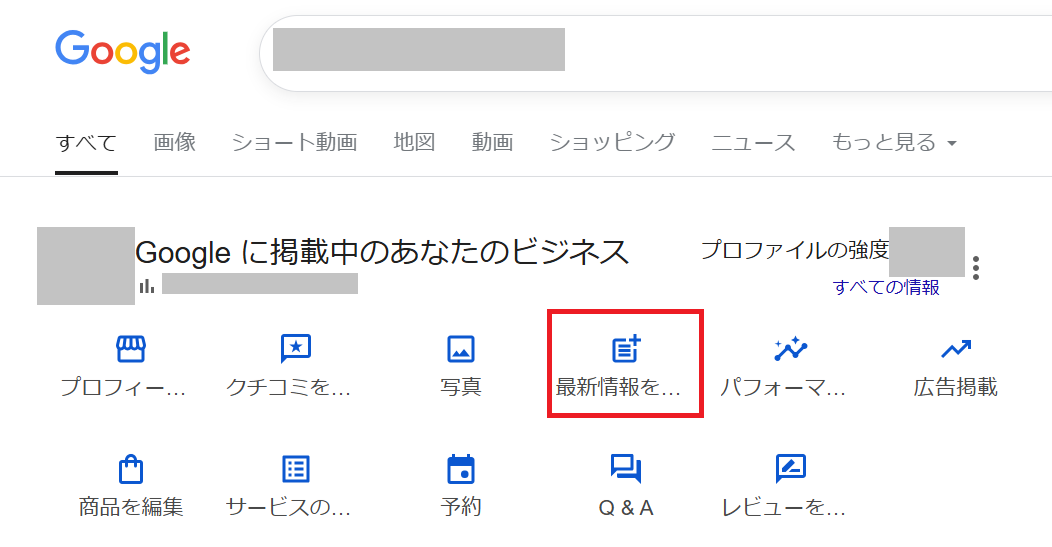The image size is (1052, 547).
Task: Click the Google に掲載中のあなたのビジネス heading
Action: (x=382, y=253)
